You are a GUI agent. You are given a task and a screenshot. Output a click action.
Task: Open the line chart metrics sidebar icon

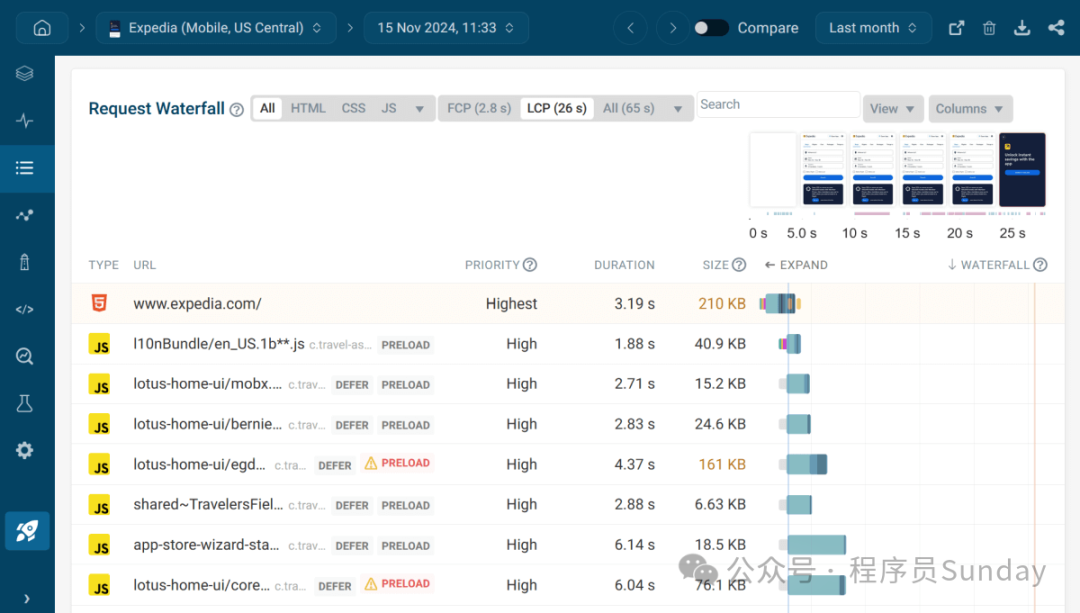pos(25,216)
